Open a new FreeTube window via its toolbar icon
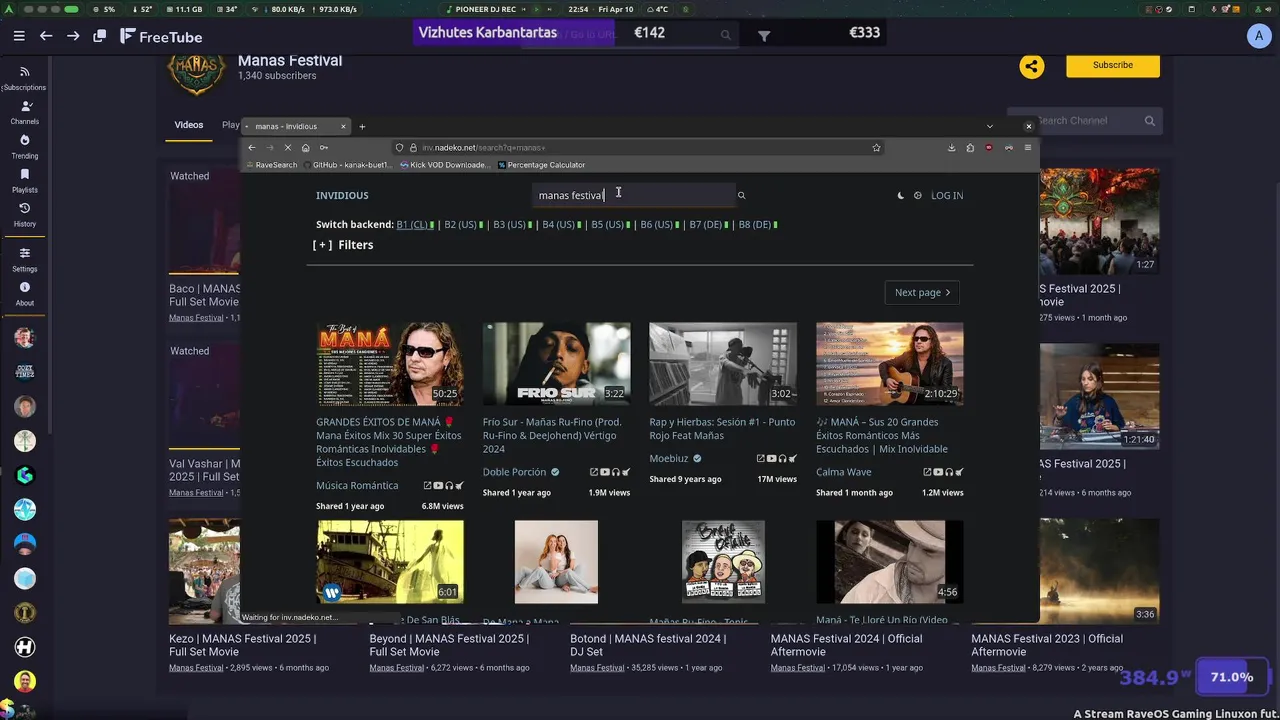 (99, 36)
